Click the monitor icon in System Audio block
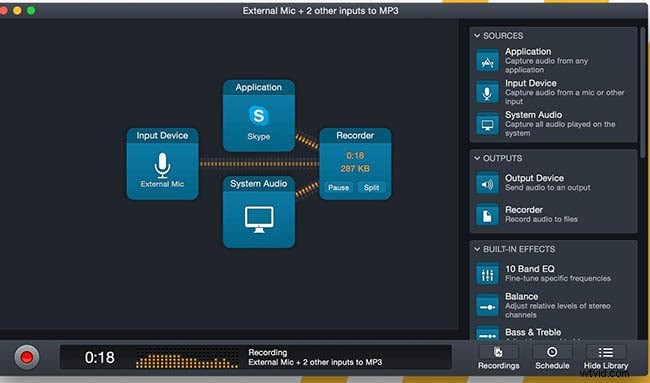 pos(259,219)
